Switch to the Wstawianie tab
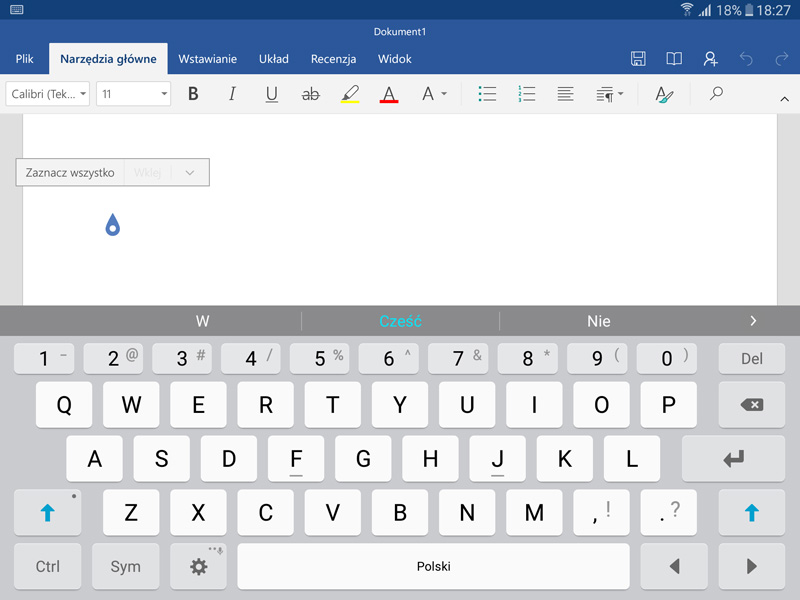Viewport: 800px width, 600px height. coord(208,59)
